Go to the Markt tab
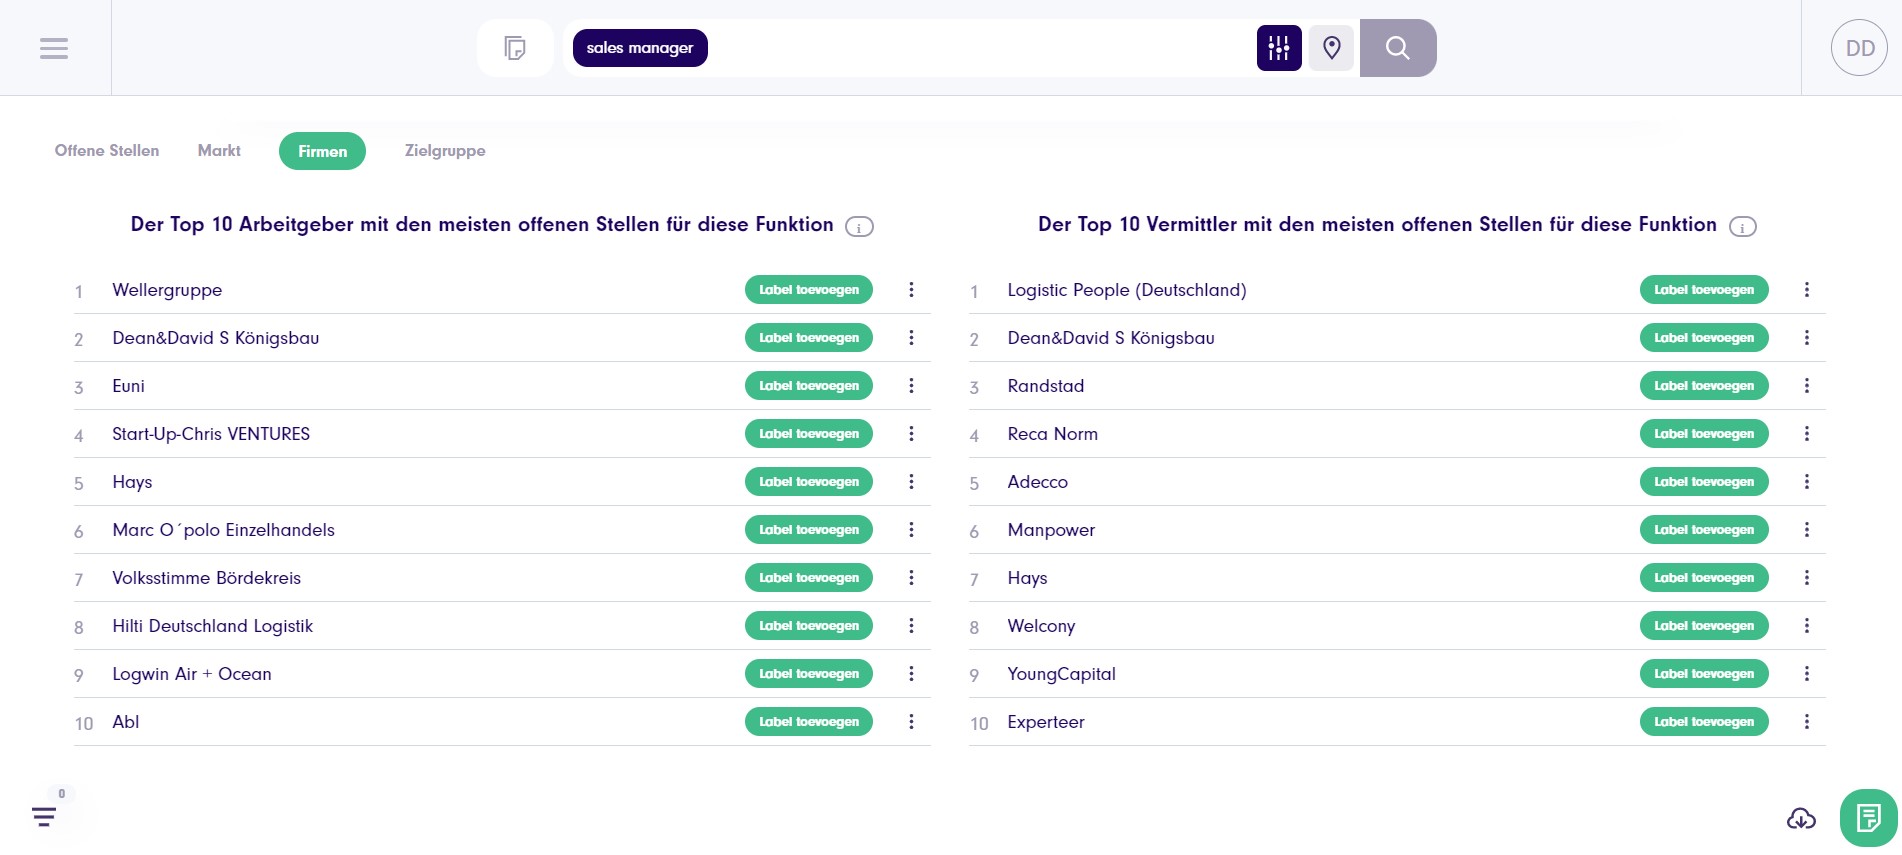 tap(219, 151)
